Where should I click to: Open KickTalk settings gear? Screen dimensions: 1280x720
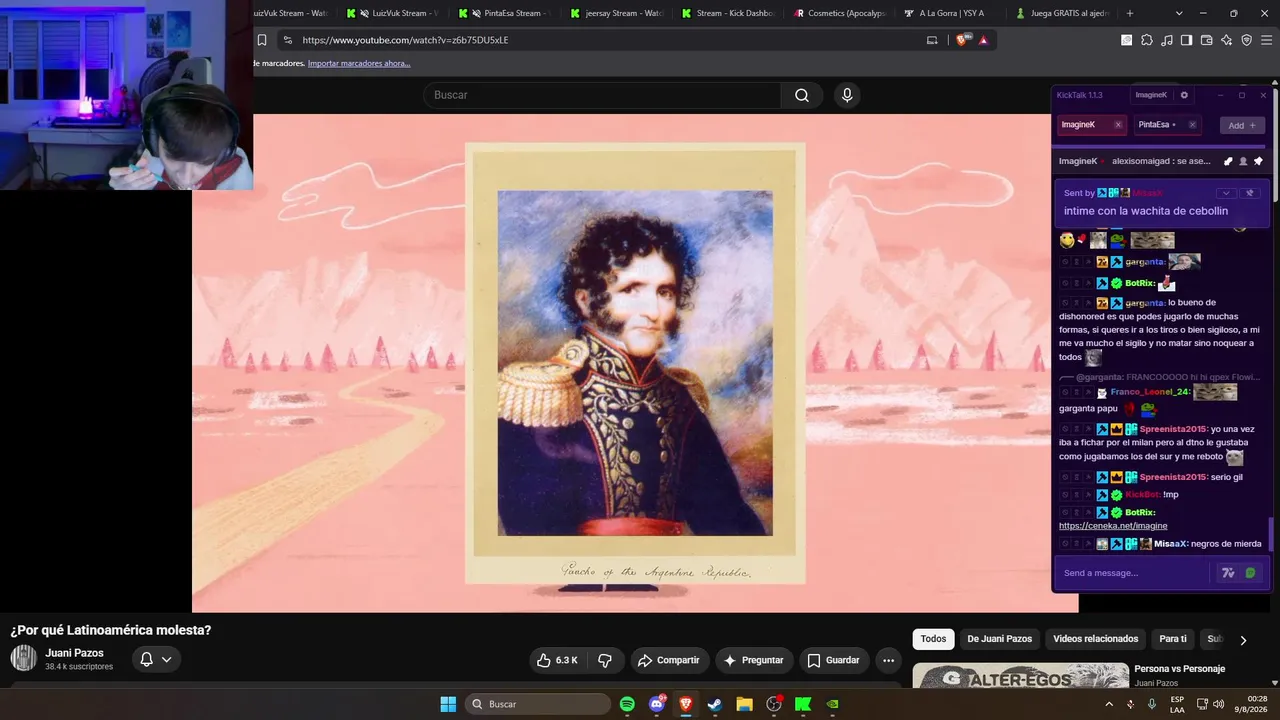[x=1184, y=95]
